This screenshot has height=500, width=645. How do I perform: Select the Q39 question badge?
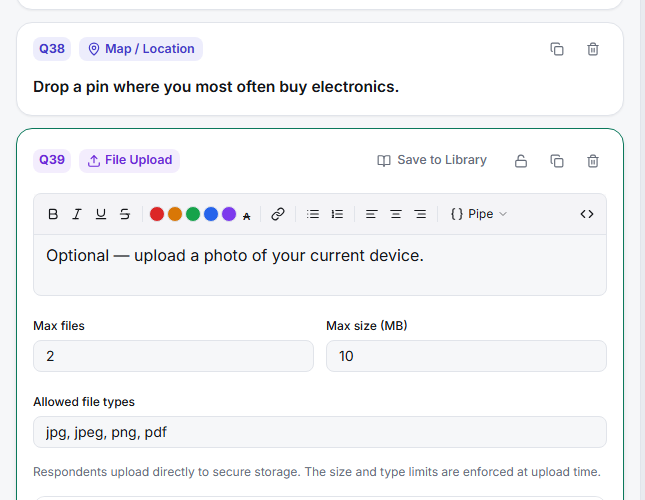[x=52, y=160]
